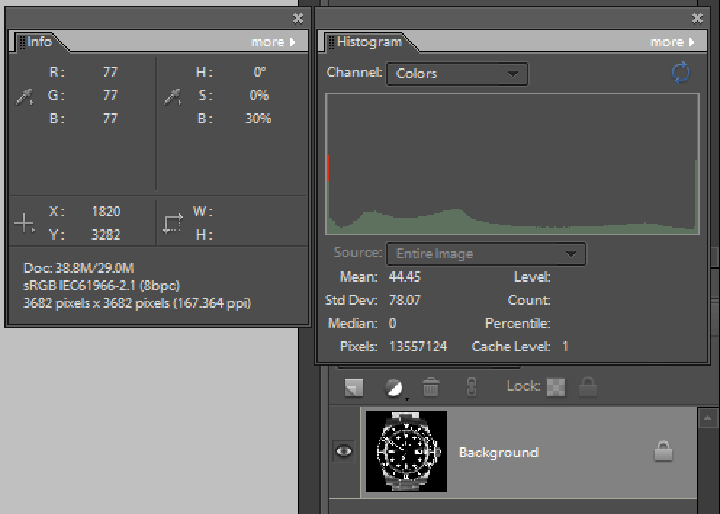Hide the Background layer eye icon

click(x=344, y=451)
